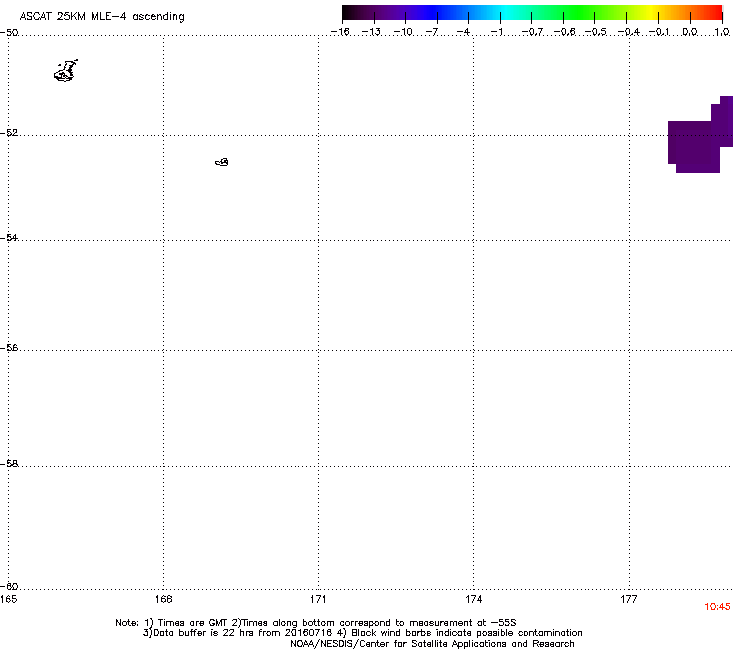Click the -58 latitude axis label

tap(9, 464)
